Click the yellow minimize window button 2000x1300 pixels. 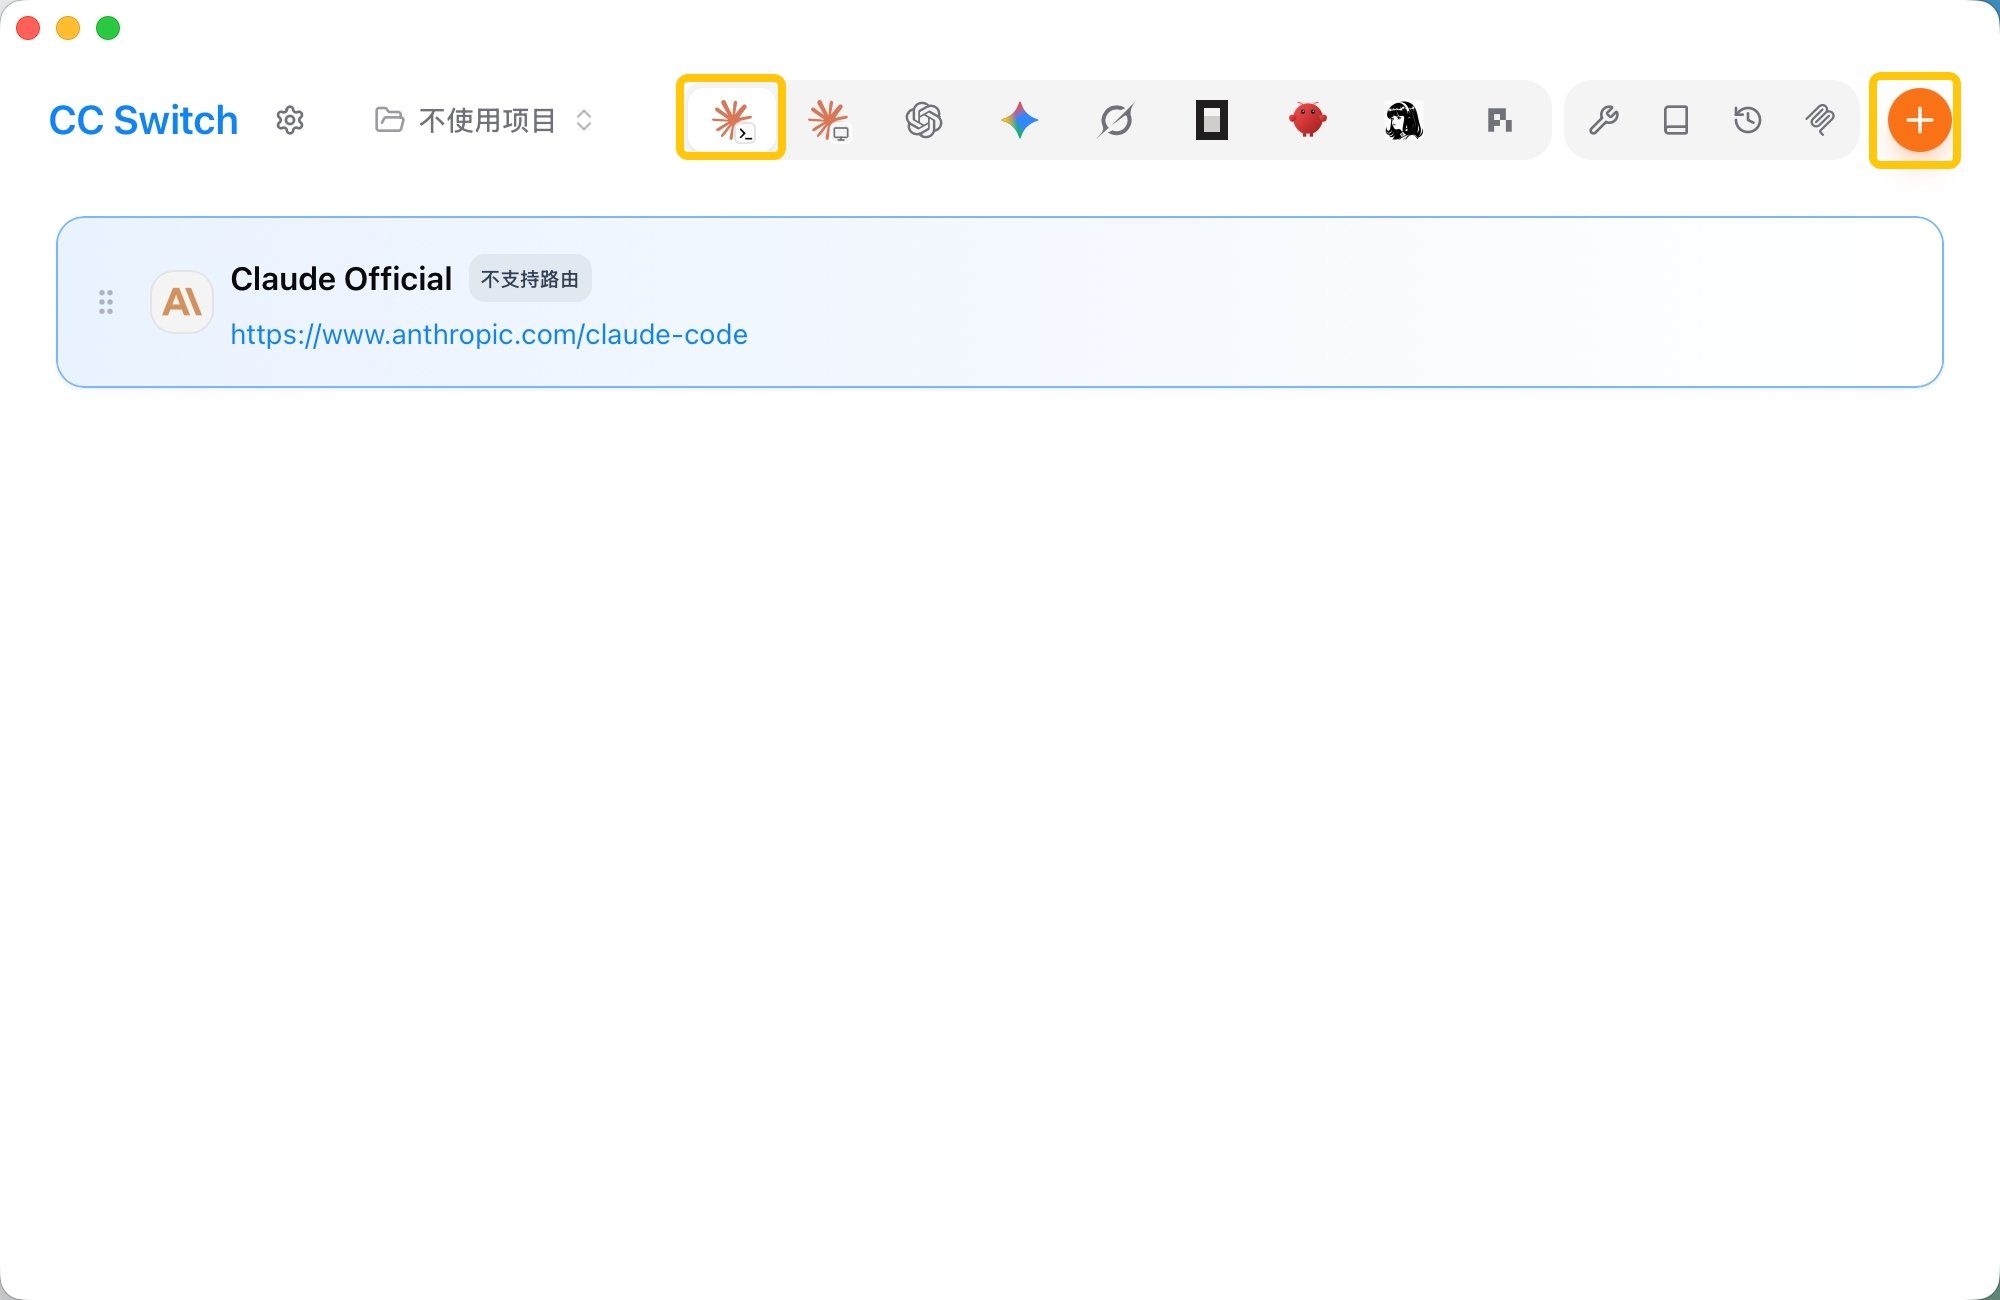(68, 28)
